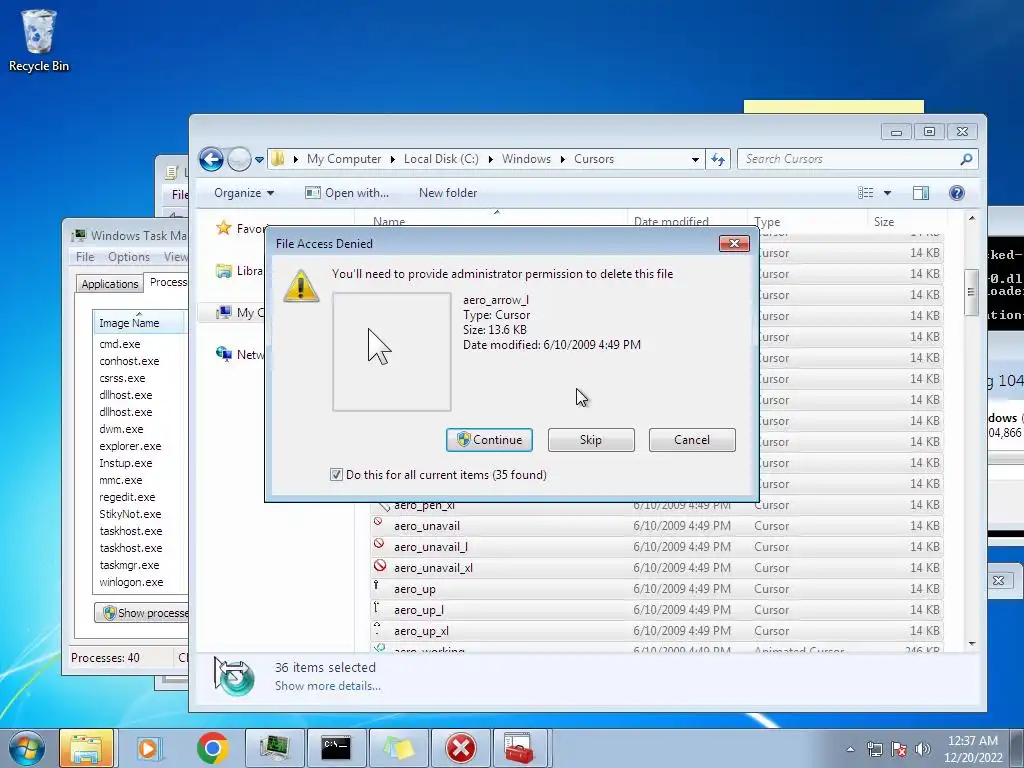
Task: Click Windows breadcrumb in address bar
Action: pyautogui.click(x=526, y=159)
